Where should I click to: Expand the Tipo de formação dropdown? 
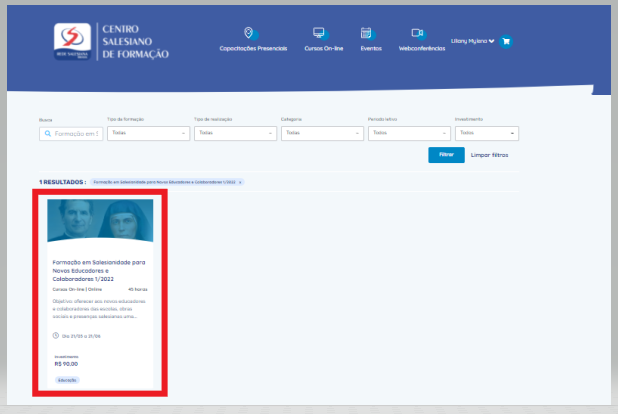coord(146,133)
